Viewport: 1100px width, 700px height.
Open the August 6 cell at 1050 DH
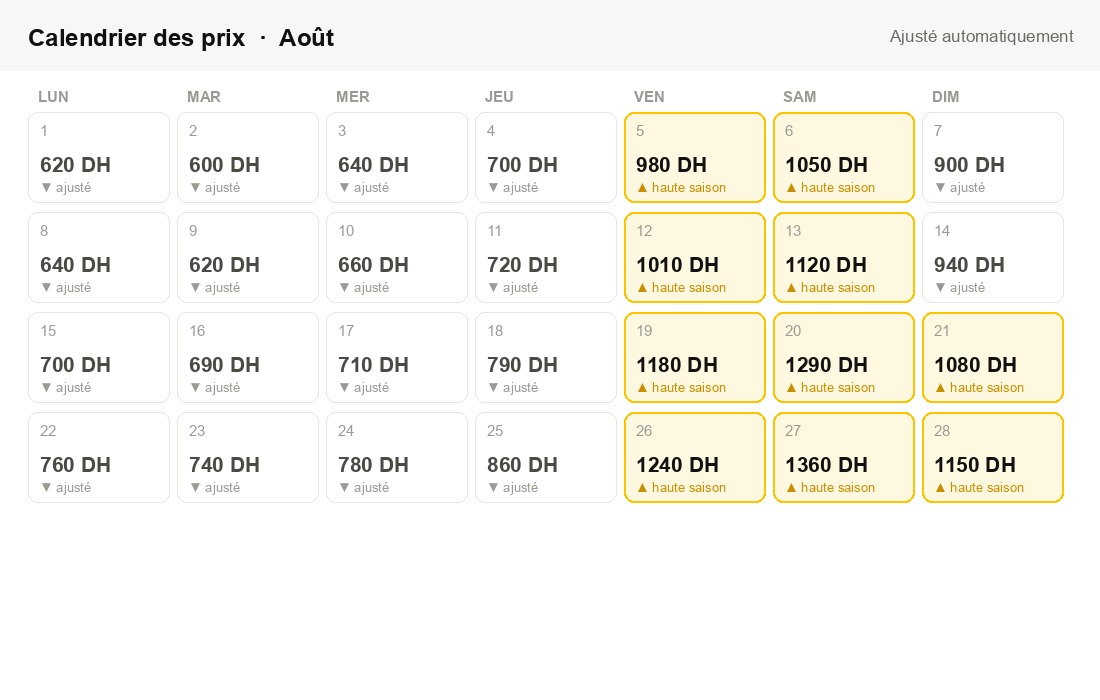844,158
